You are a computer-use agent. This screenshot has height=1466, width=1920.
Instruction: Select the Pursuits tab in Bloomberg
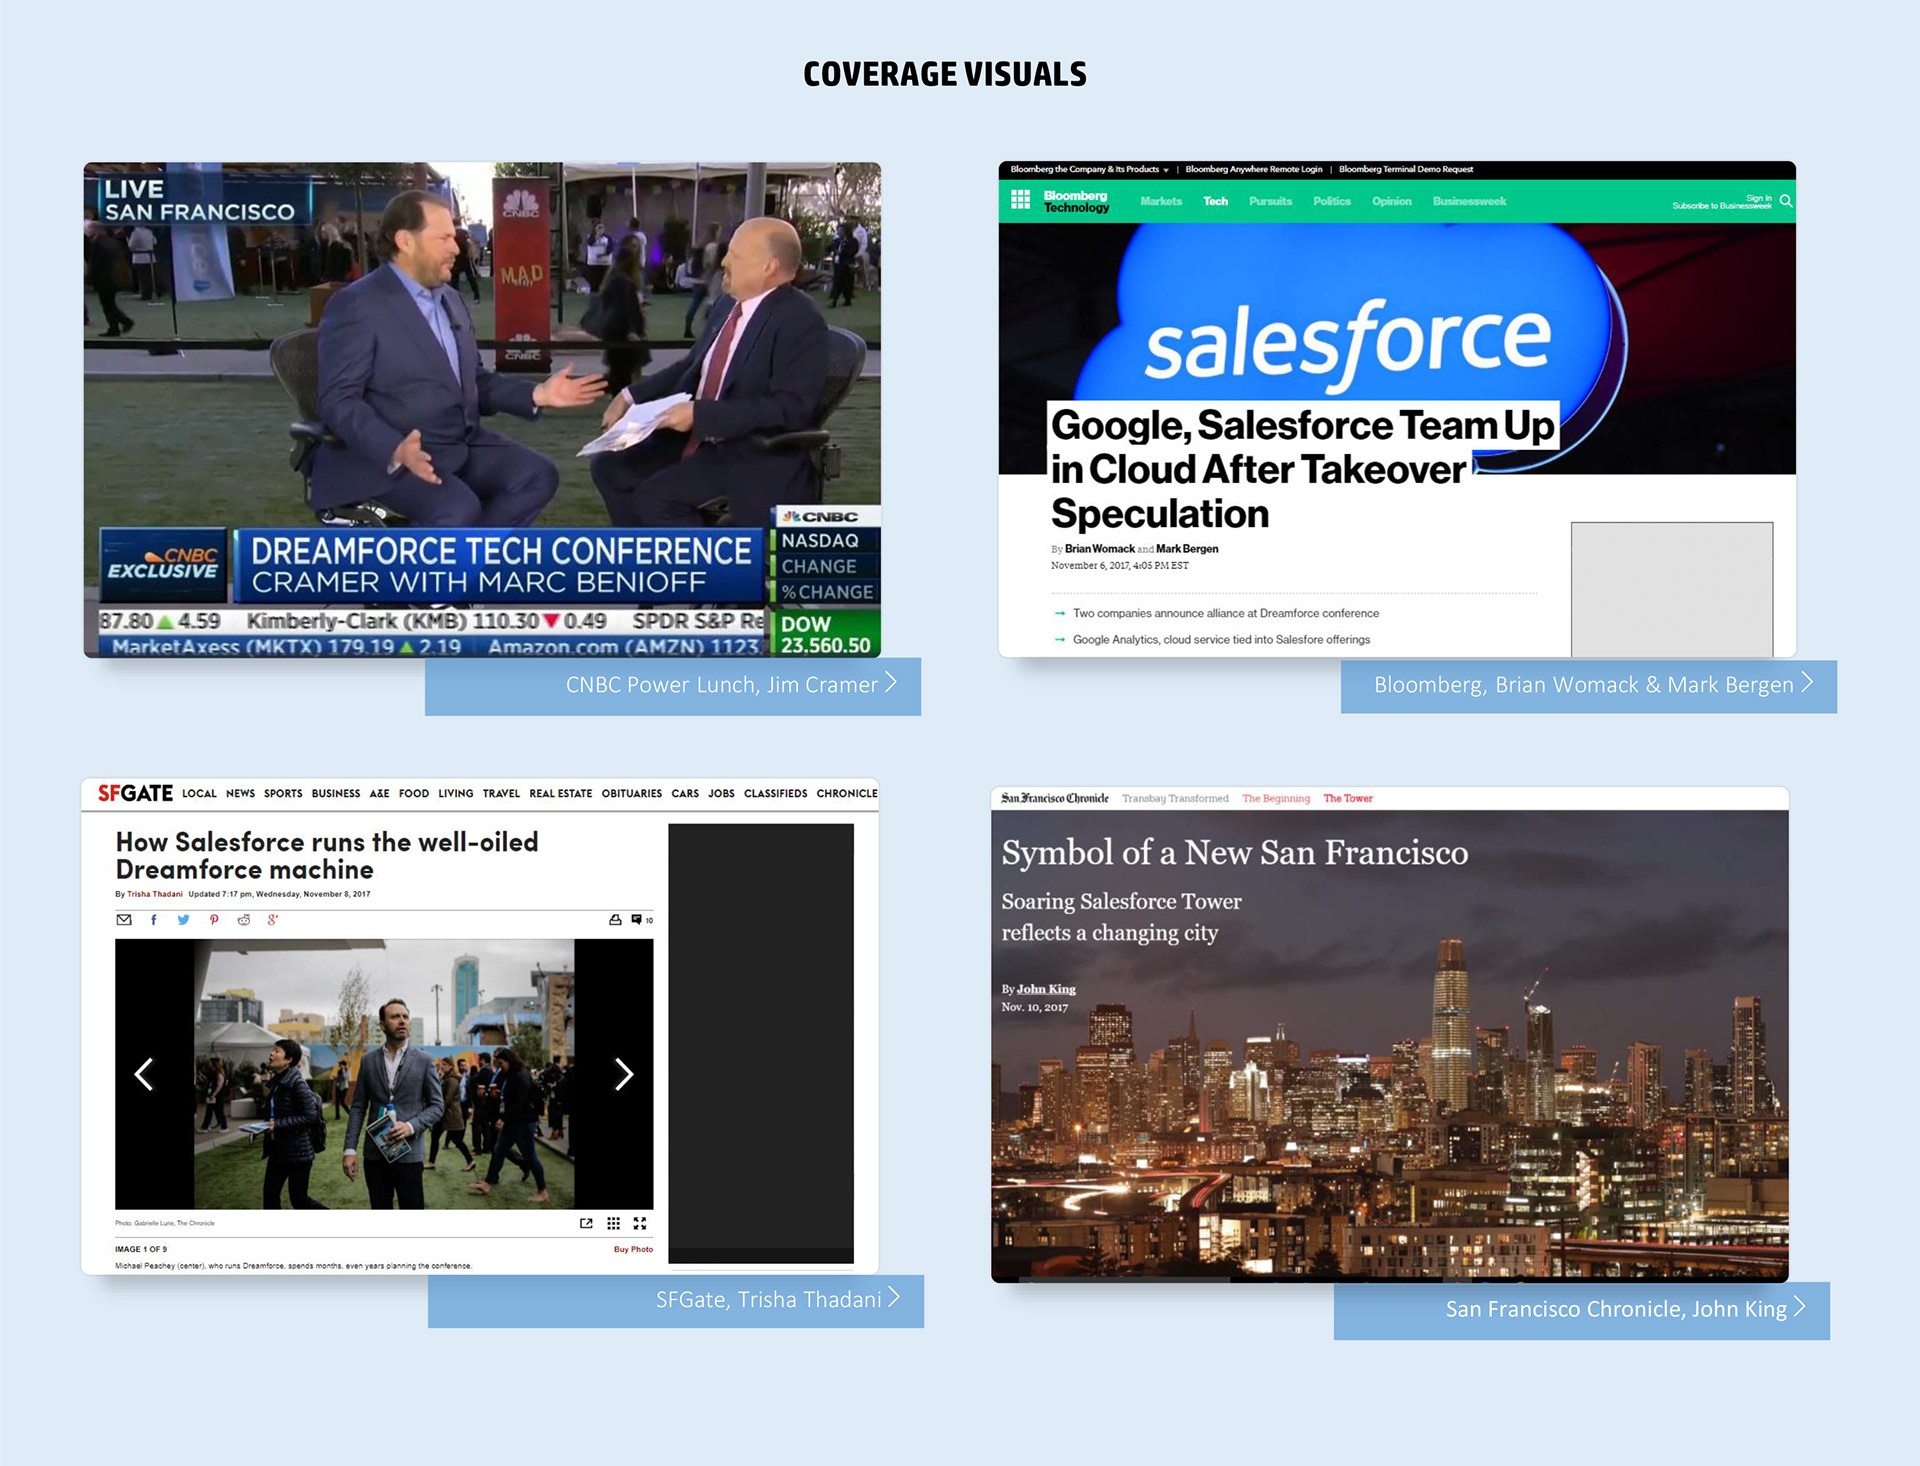click(1270, 201)
